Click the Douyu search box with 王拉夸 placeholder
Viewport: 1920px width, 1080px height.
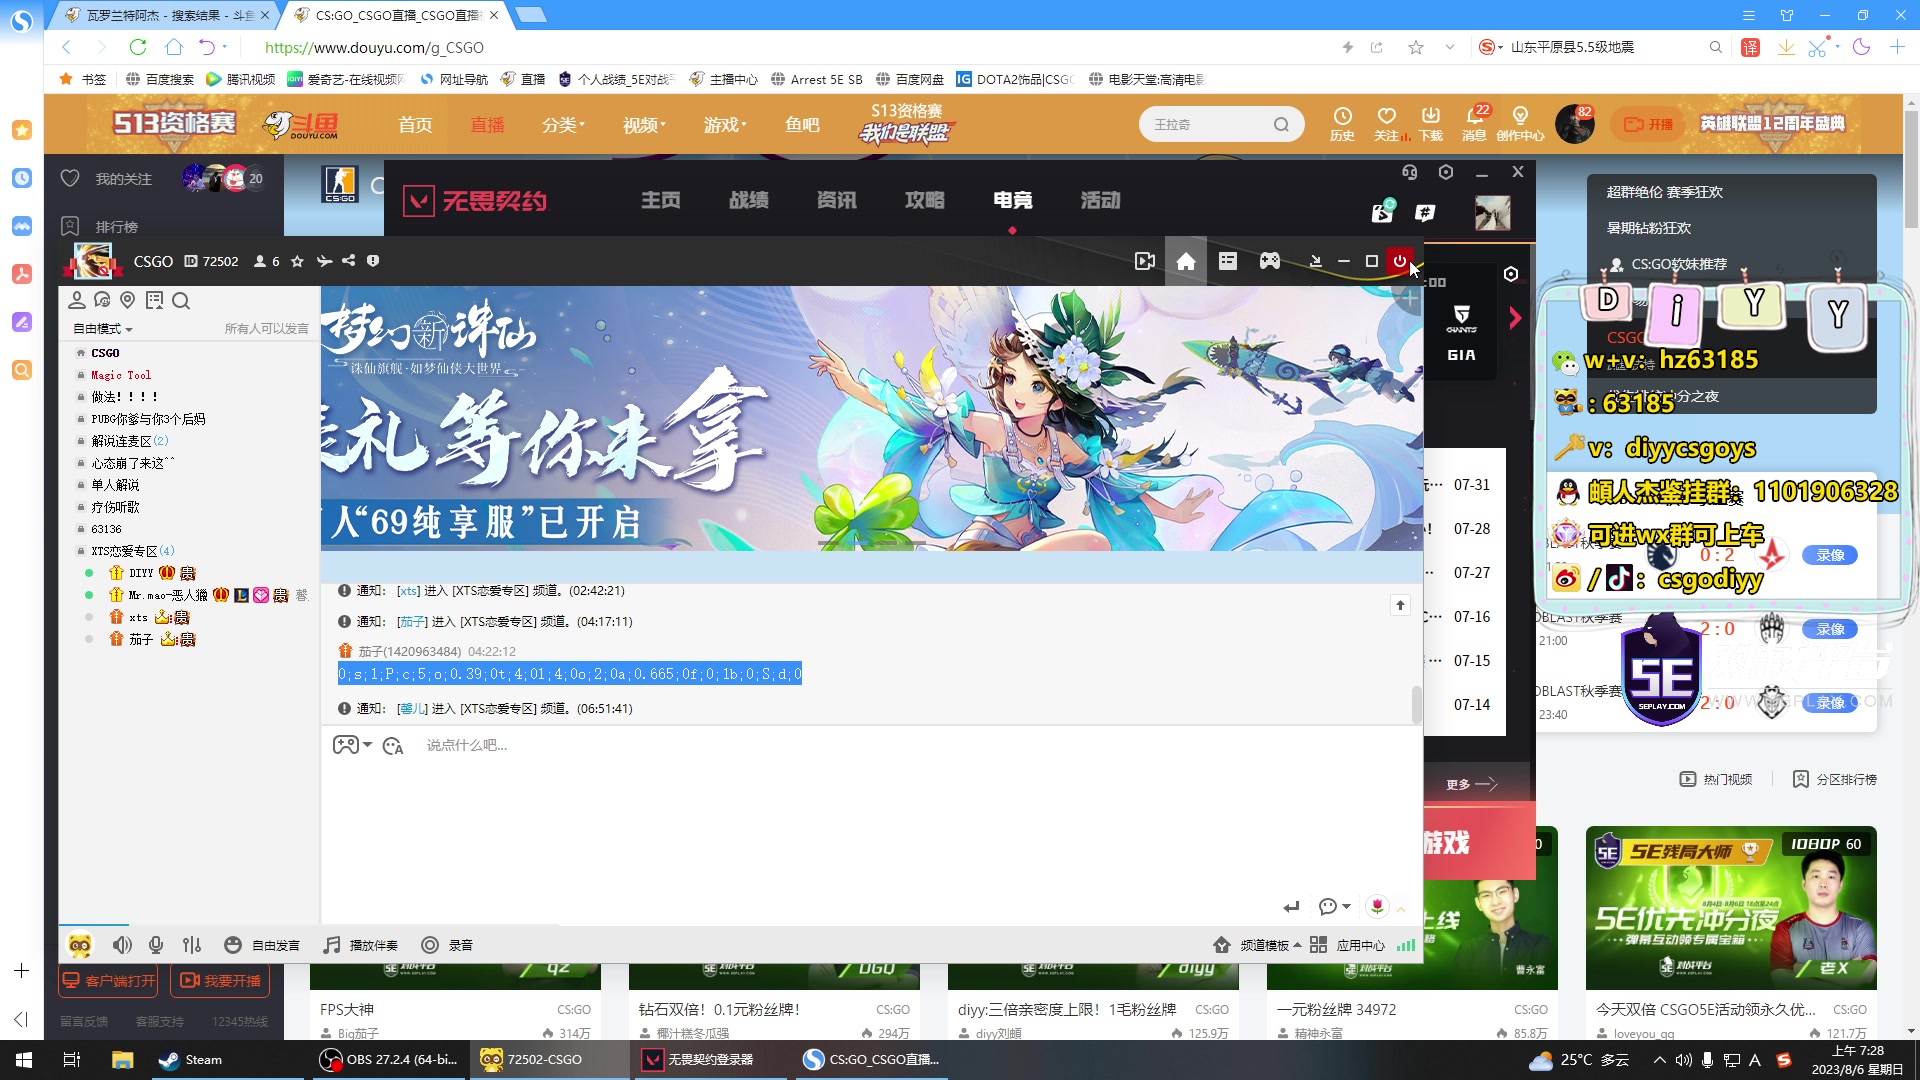pos(1221,124)
